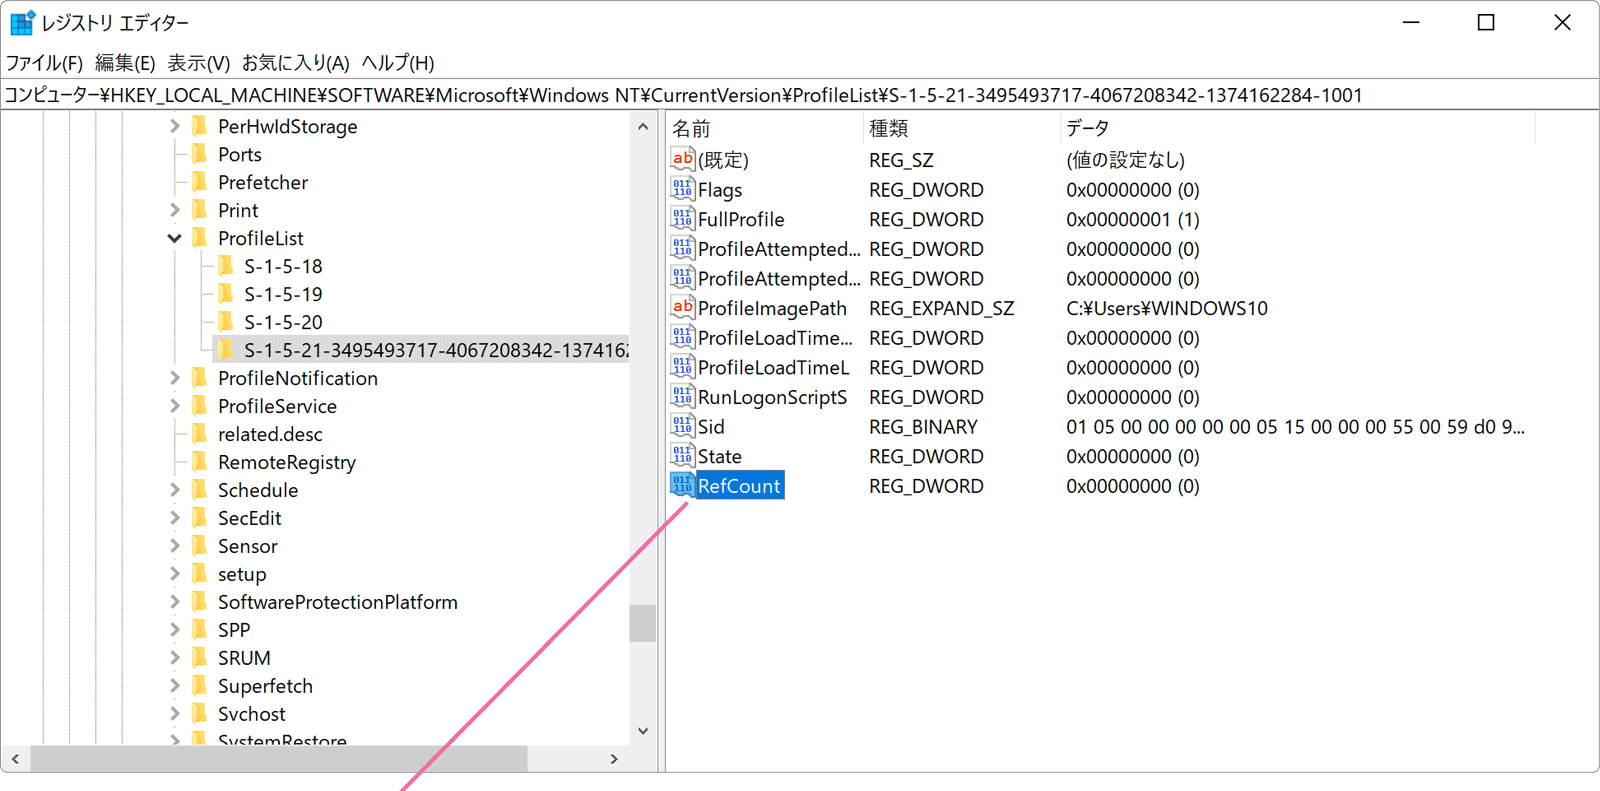Expand the Svchost key
The height and width of the screenshot is (791, 1600).
175,714
